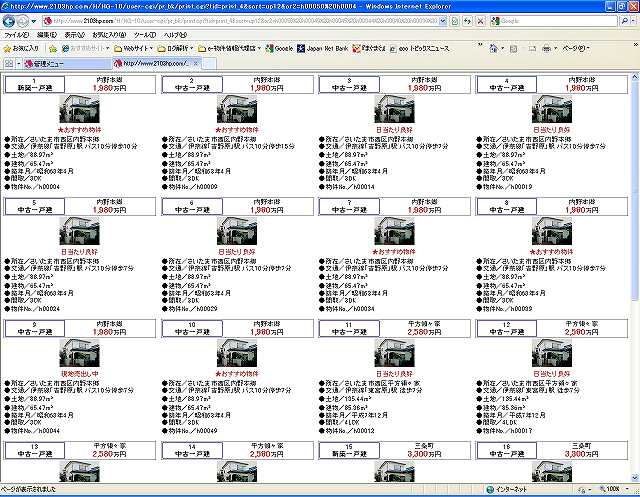Click the 間取/4LDK line in listing 12
The image size is (640, 497).
click(x=498, y=422)
